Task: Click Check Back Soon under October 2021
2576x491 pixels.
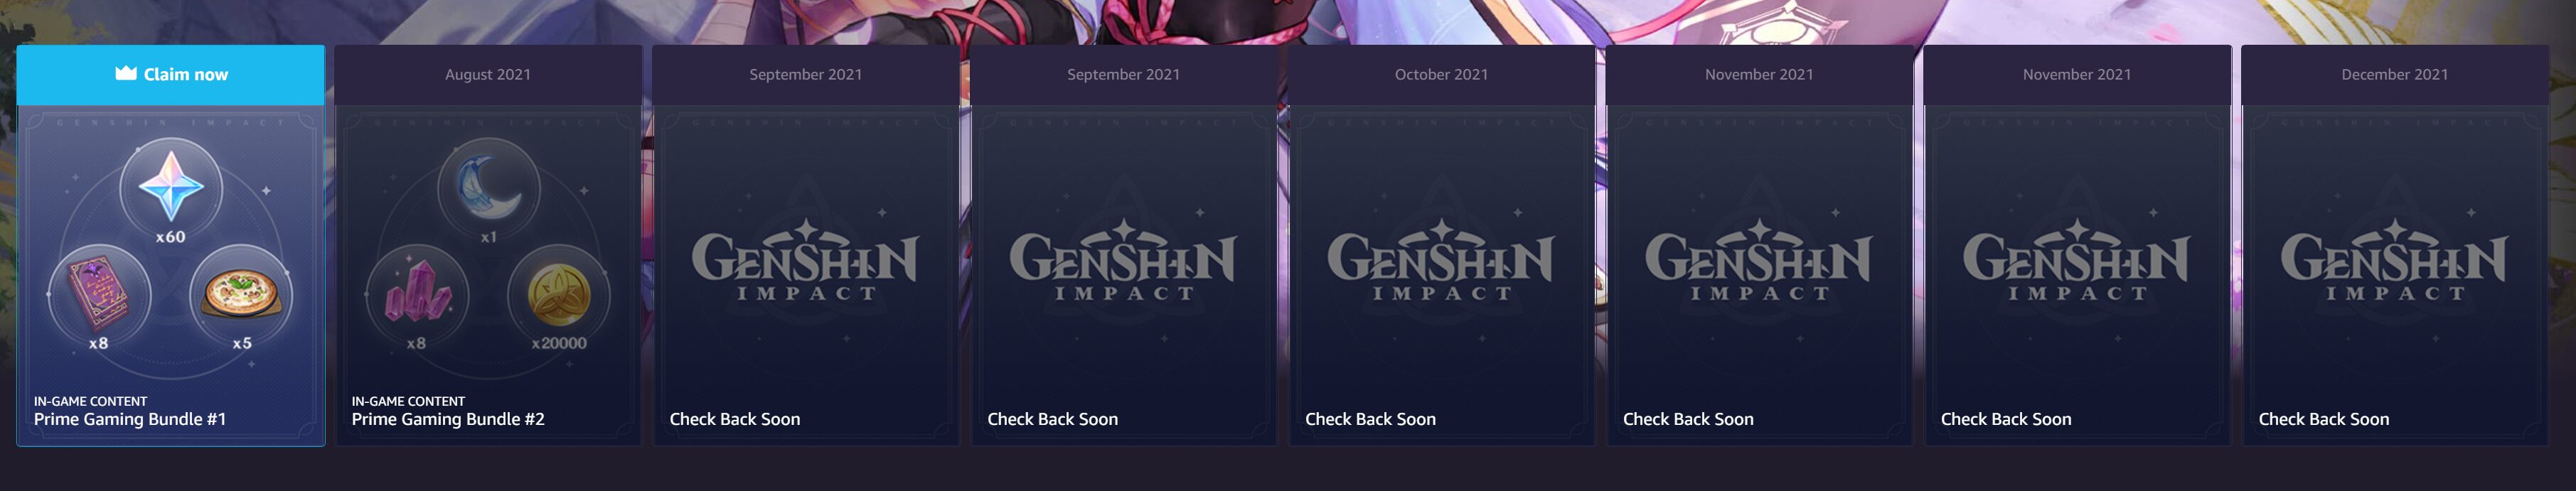Action: pyautogui.click(x=1370, y=419)
